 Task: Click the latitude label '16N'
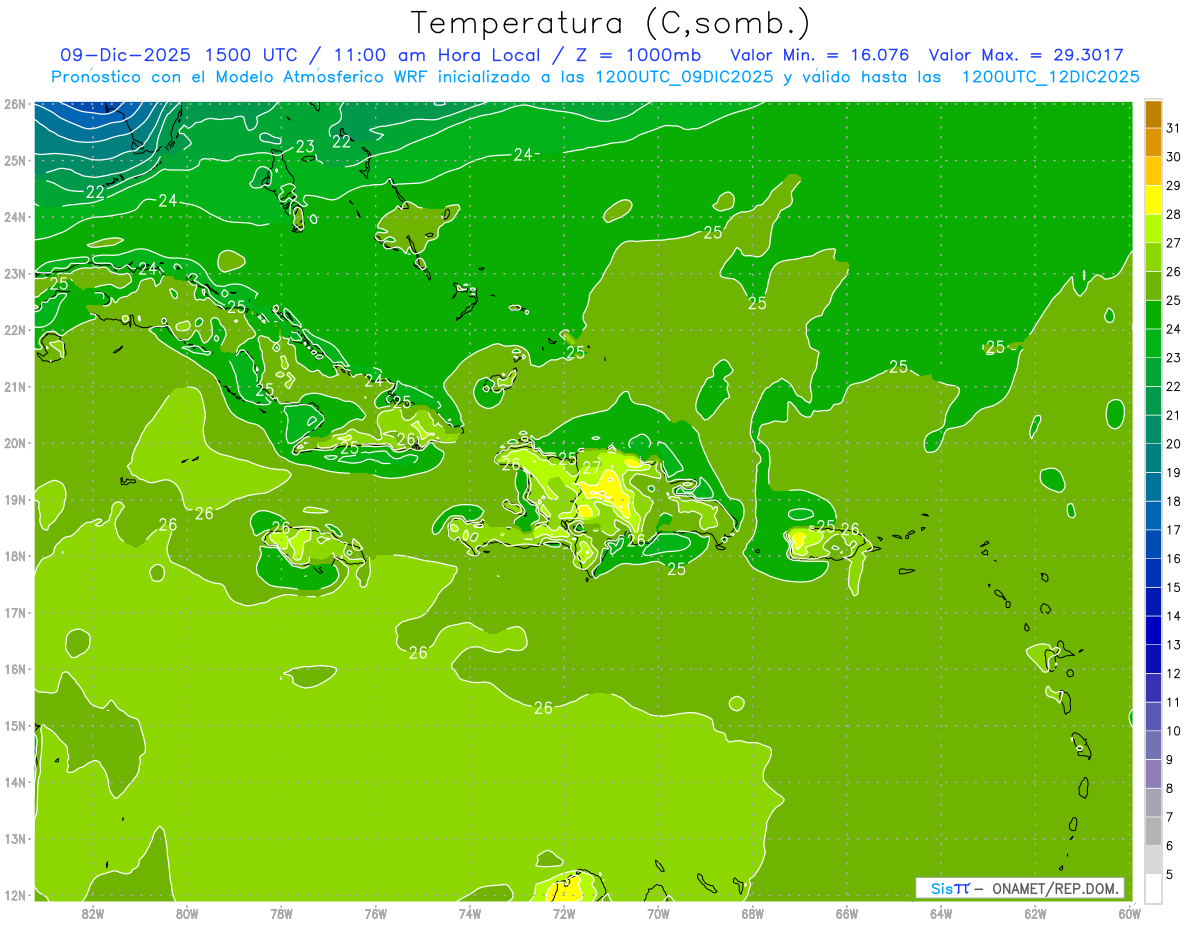click(14, 669)
